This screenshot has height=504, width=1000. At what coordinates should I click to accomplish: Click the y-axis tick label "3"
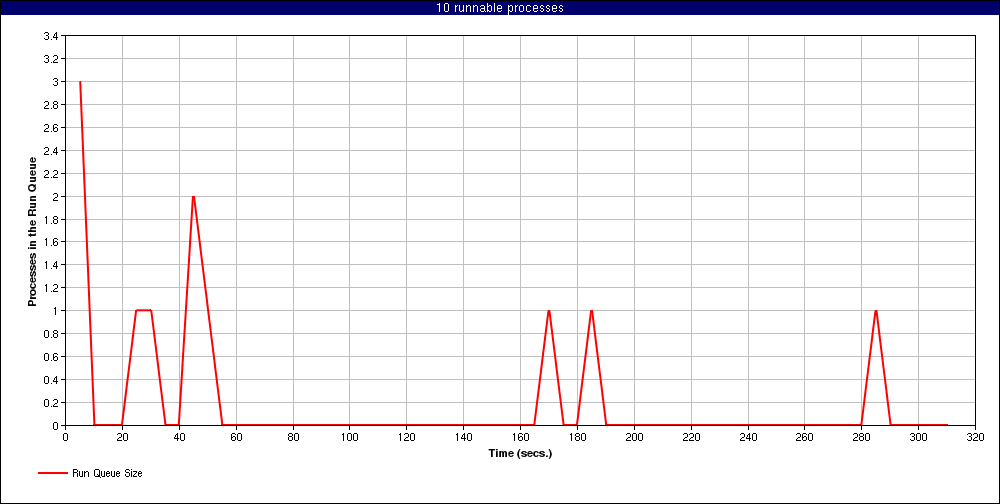(56, 82)
